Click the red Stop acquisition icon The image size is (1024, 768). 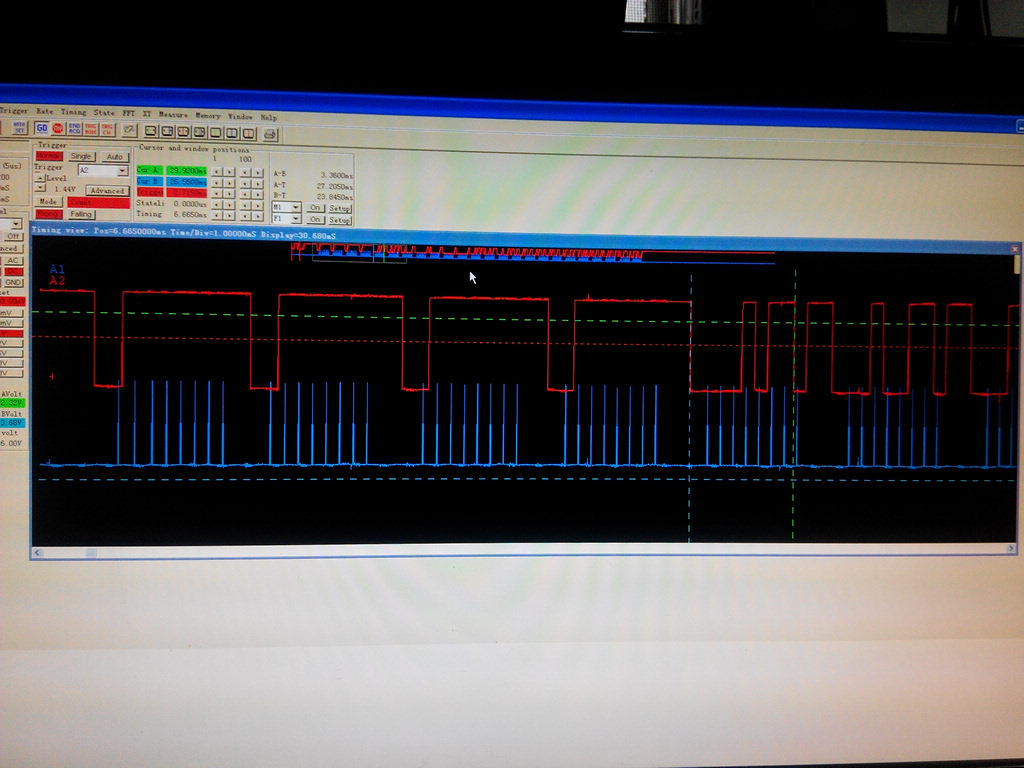(57, 129)
